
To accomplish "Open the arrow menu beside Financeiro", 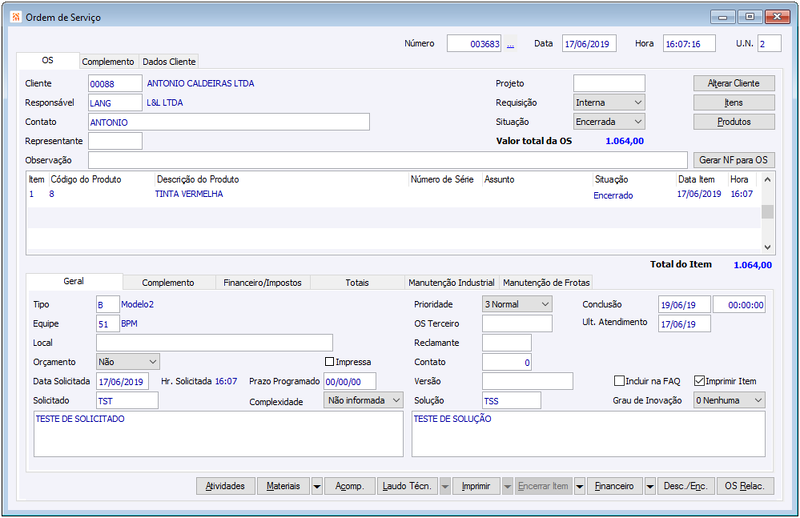I will [x=650, y=486].
